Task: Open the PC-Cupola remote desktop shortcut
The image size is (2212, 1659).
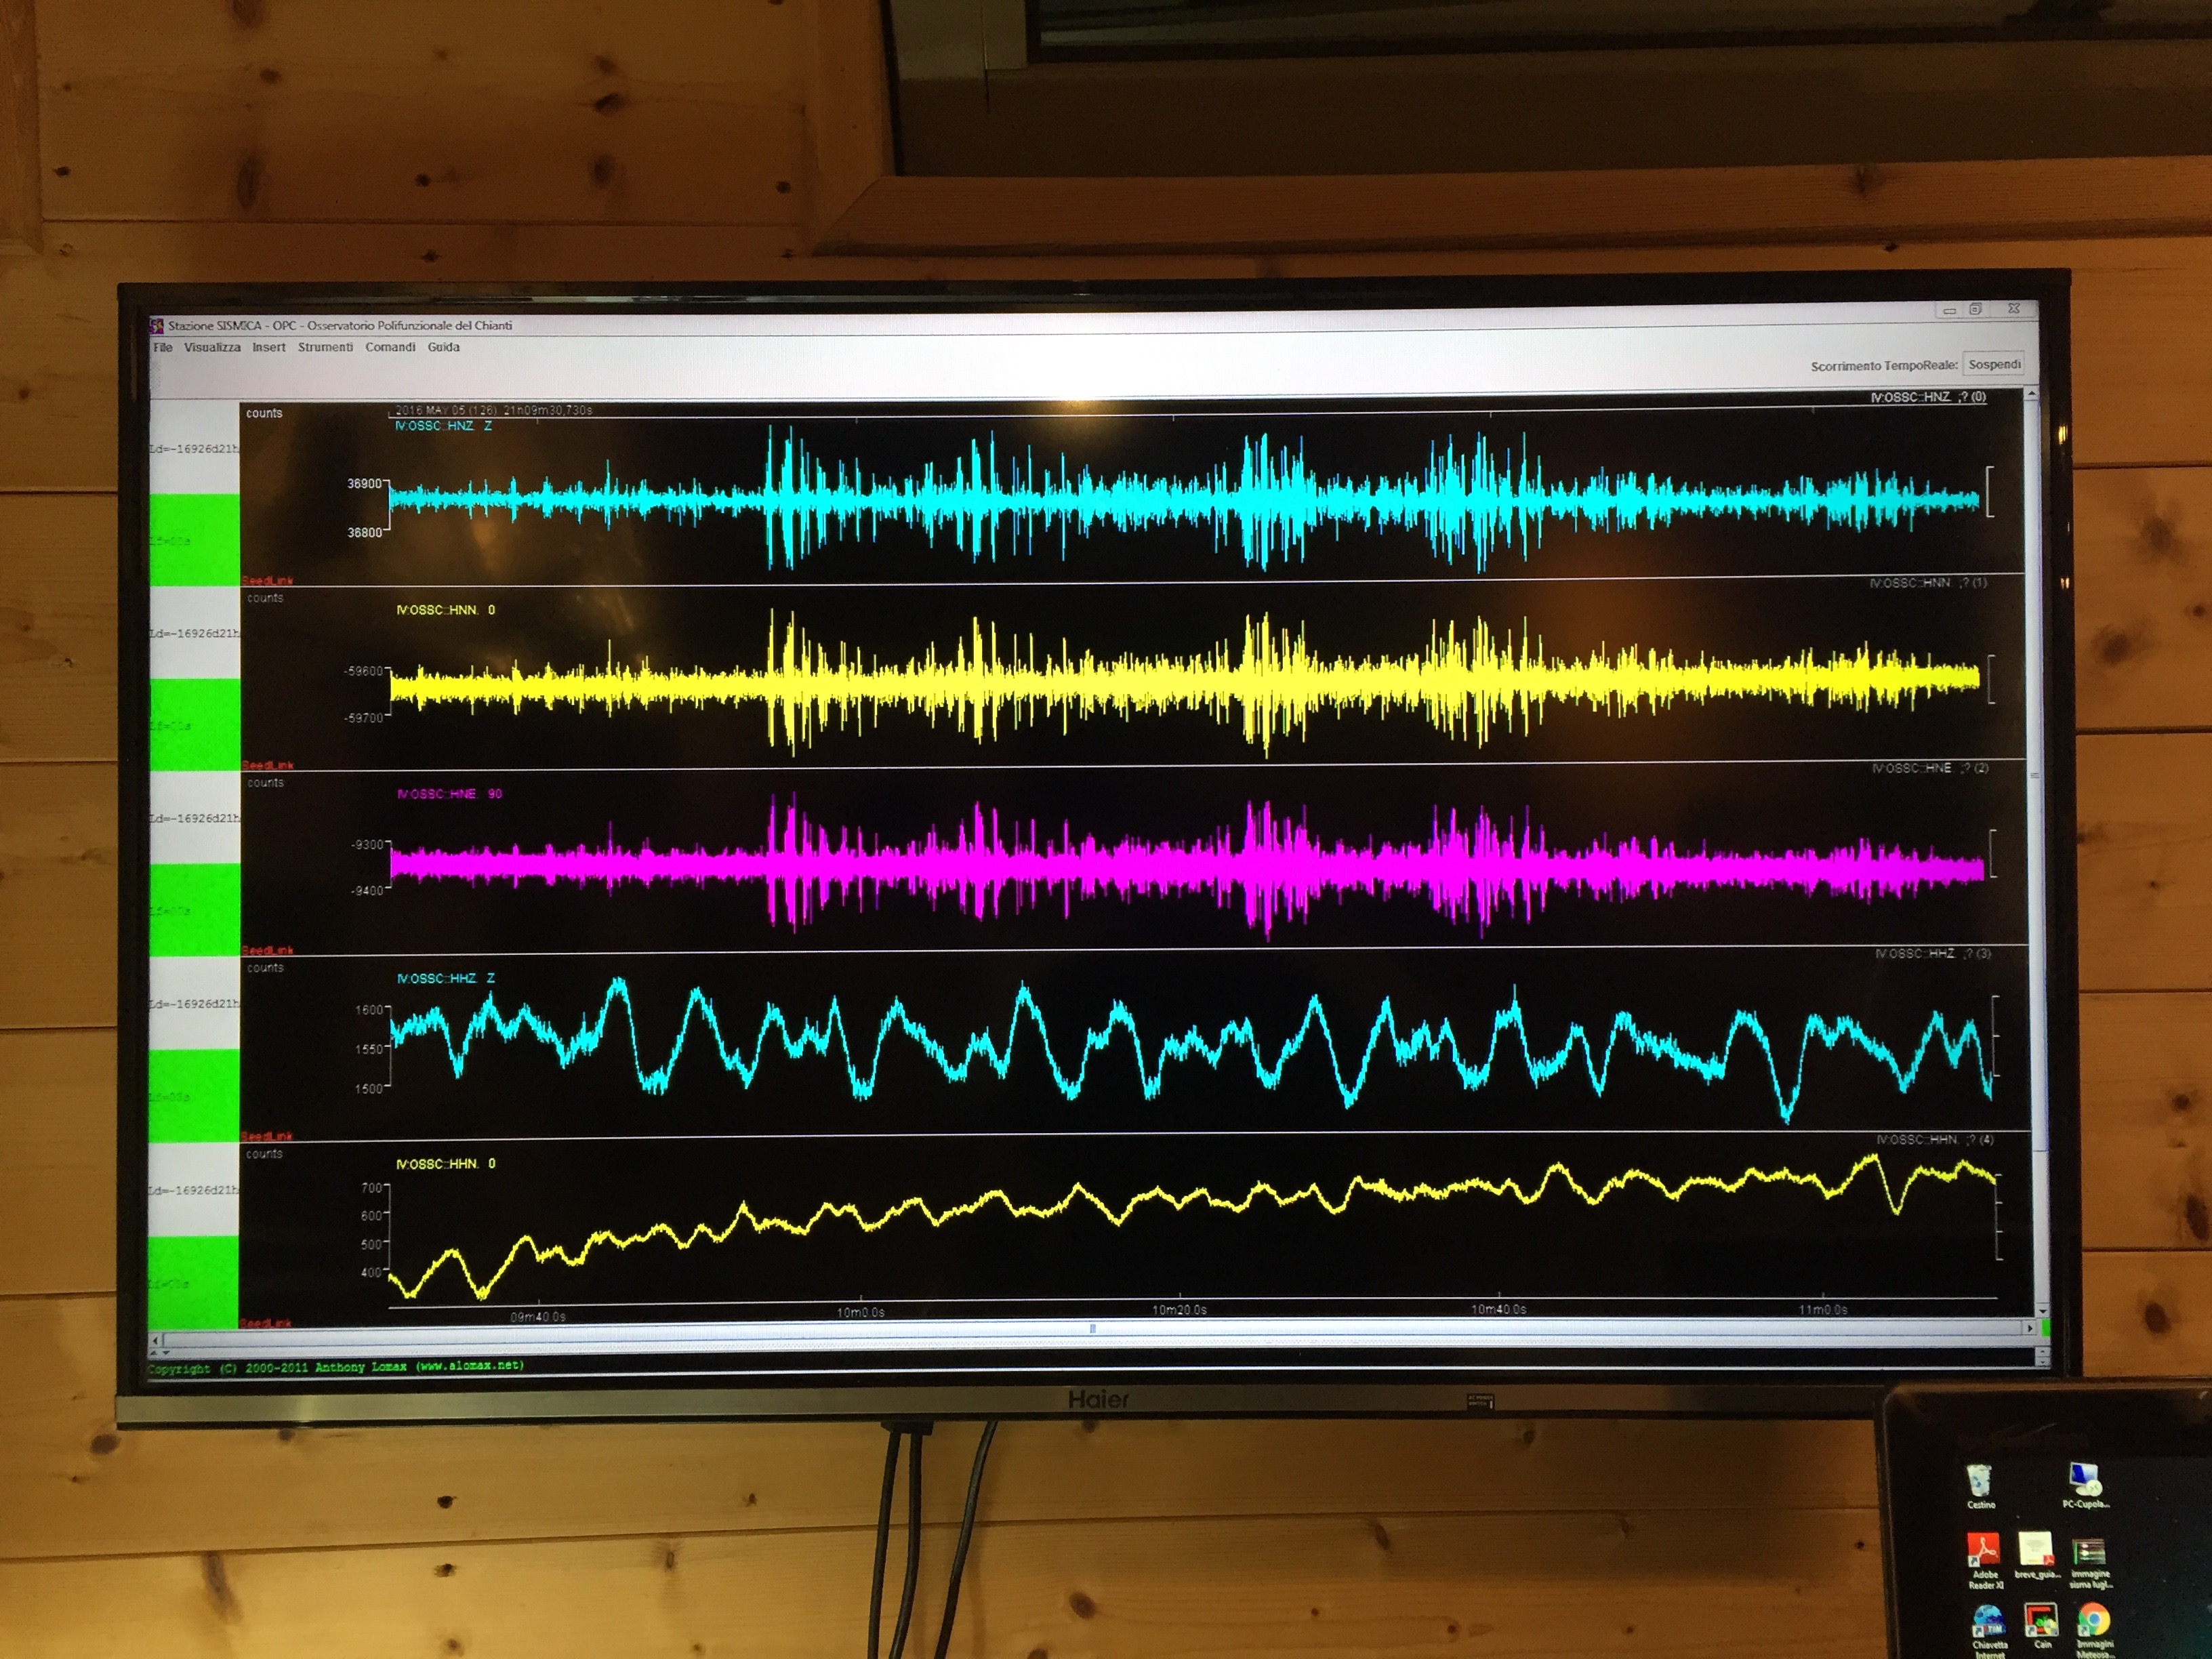Action: 2085,1484
